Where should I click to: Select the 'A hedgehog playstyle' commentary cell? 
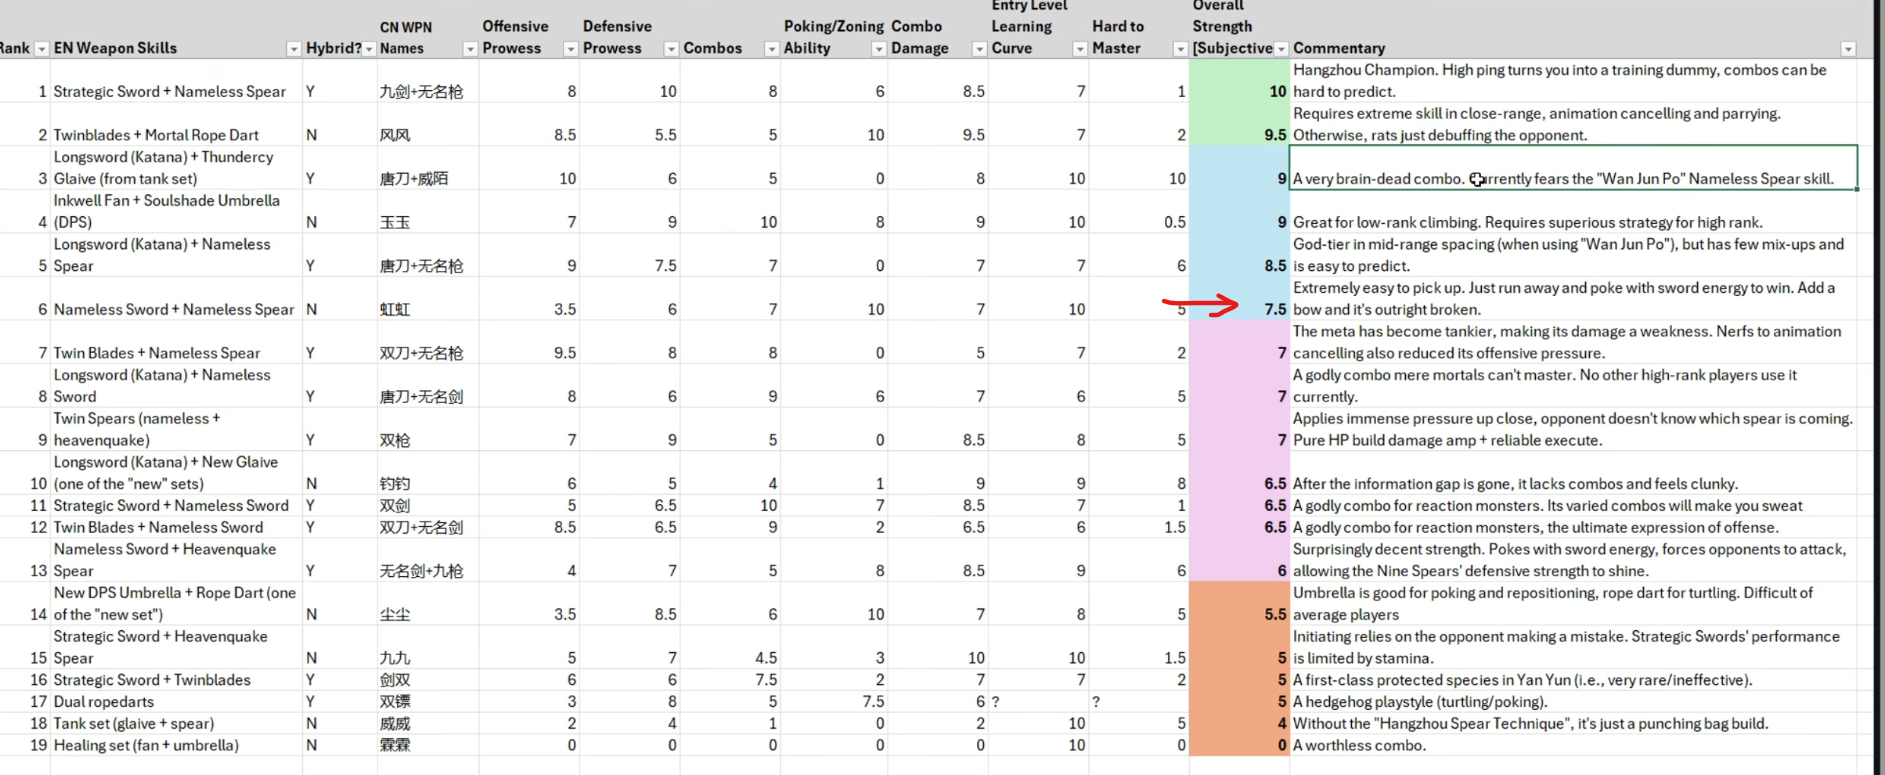[x=1574, y=702]
